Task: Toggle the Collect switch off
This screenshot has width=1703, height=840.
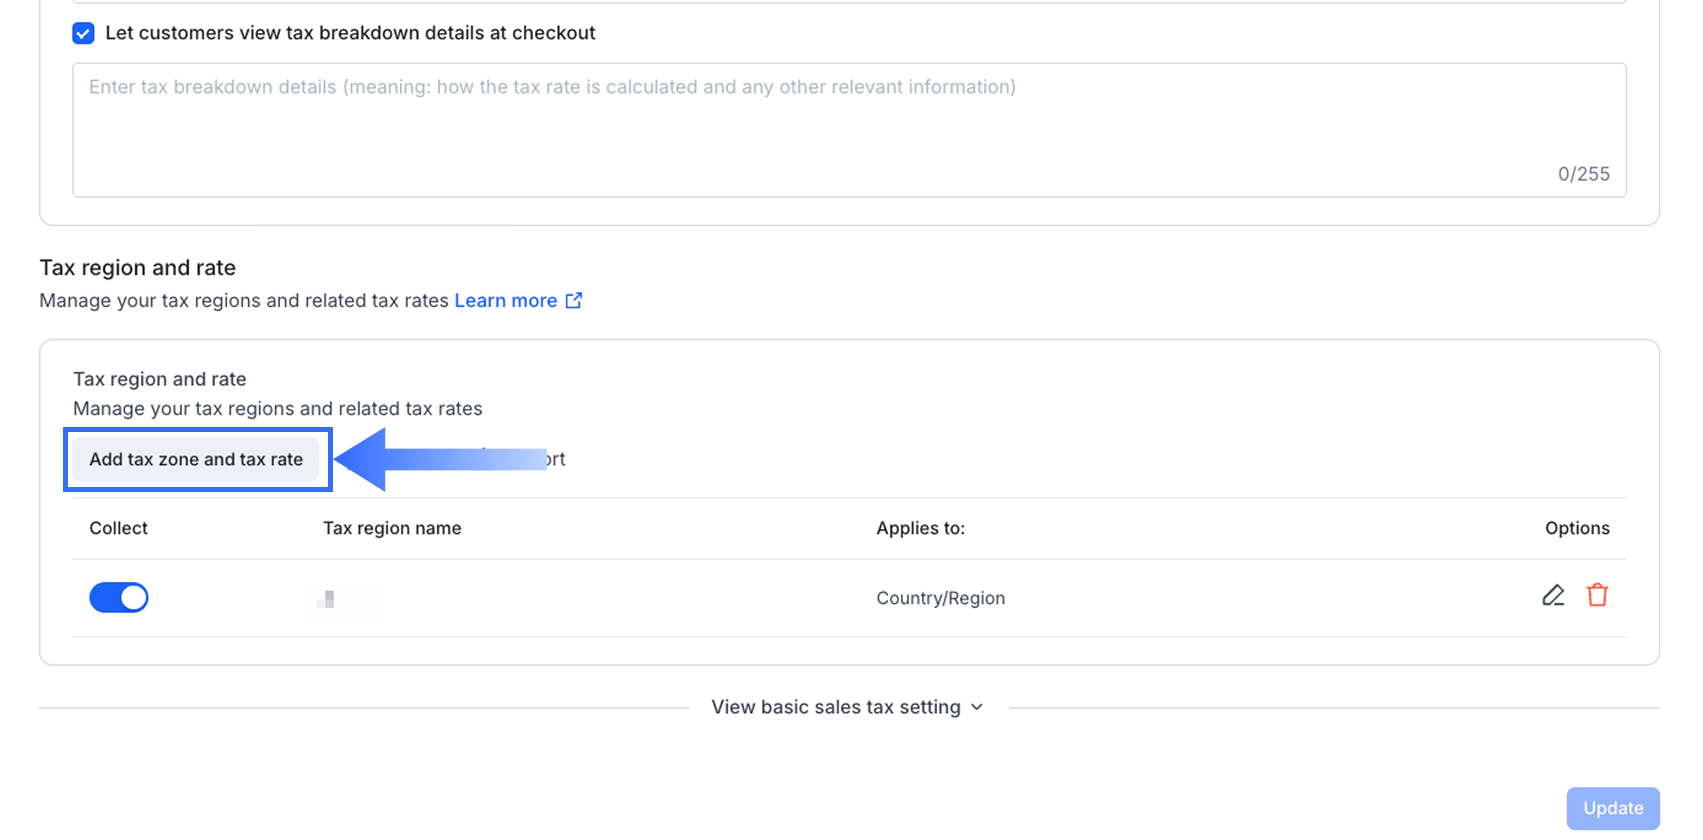Action: (119, 598)
